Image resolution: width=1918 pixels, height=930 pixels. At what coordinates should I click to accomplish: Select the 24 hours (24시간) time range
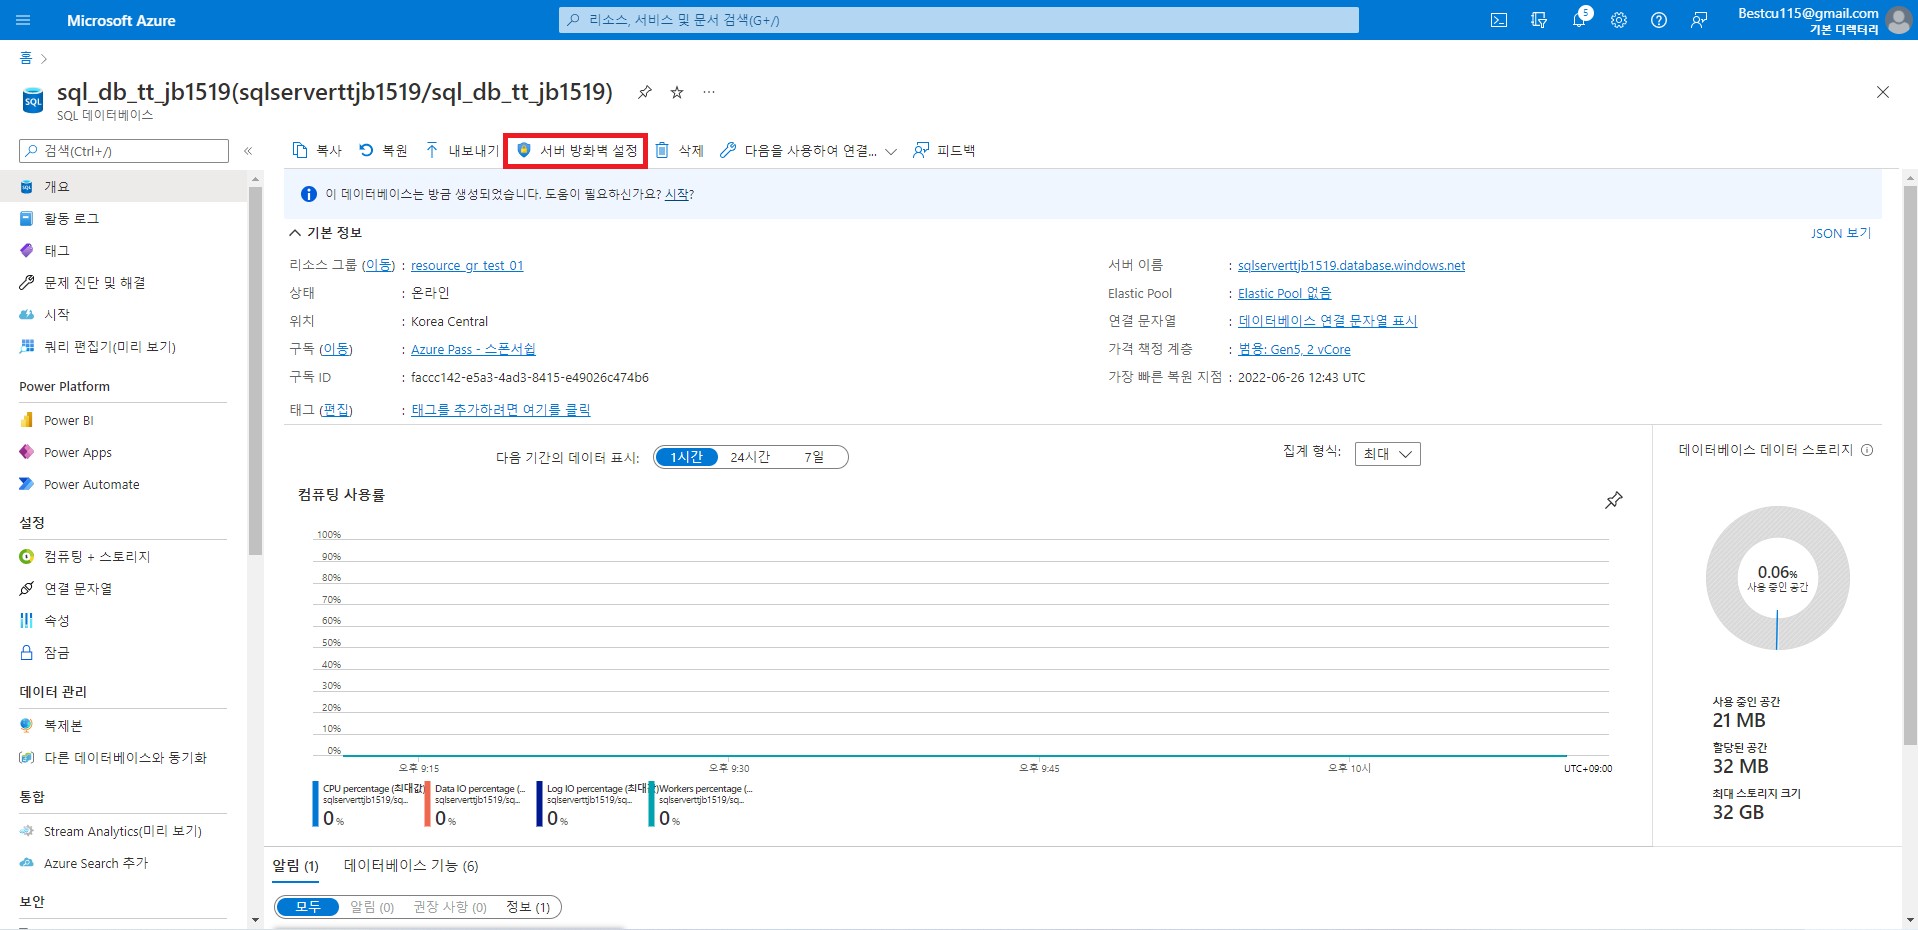pos(750,457)
